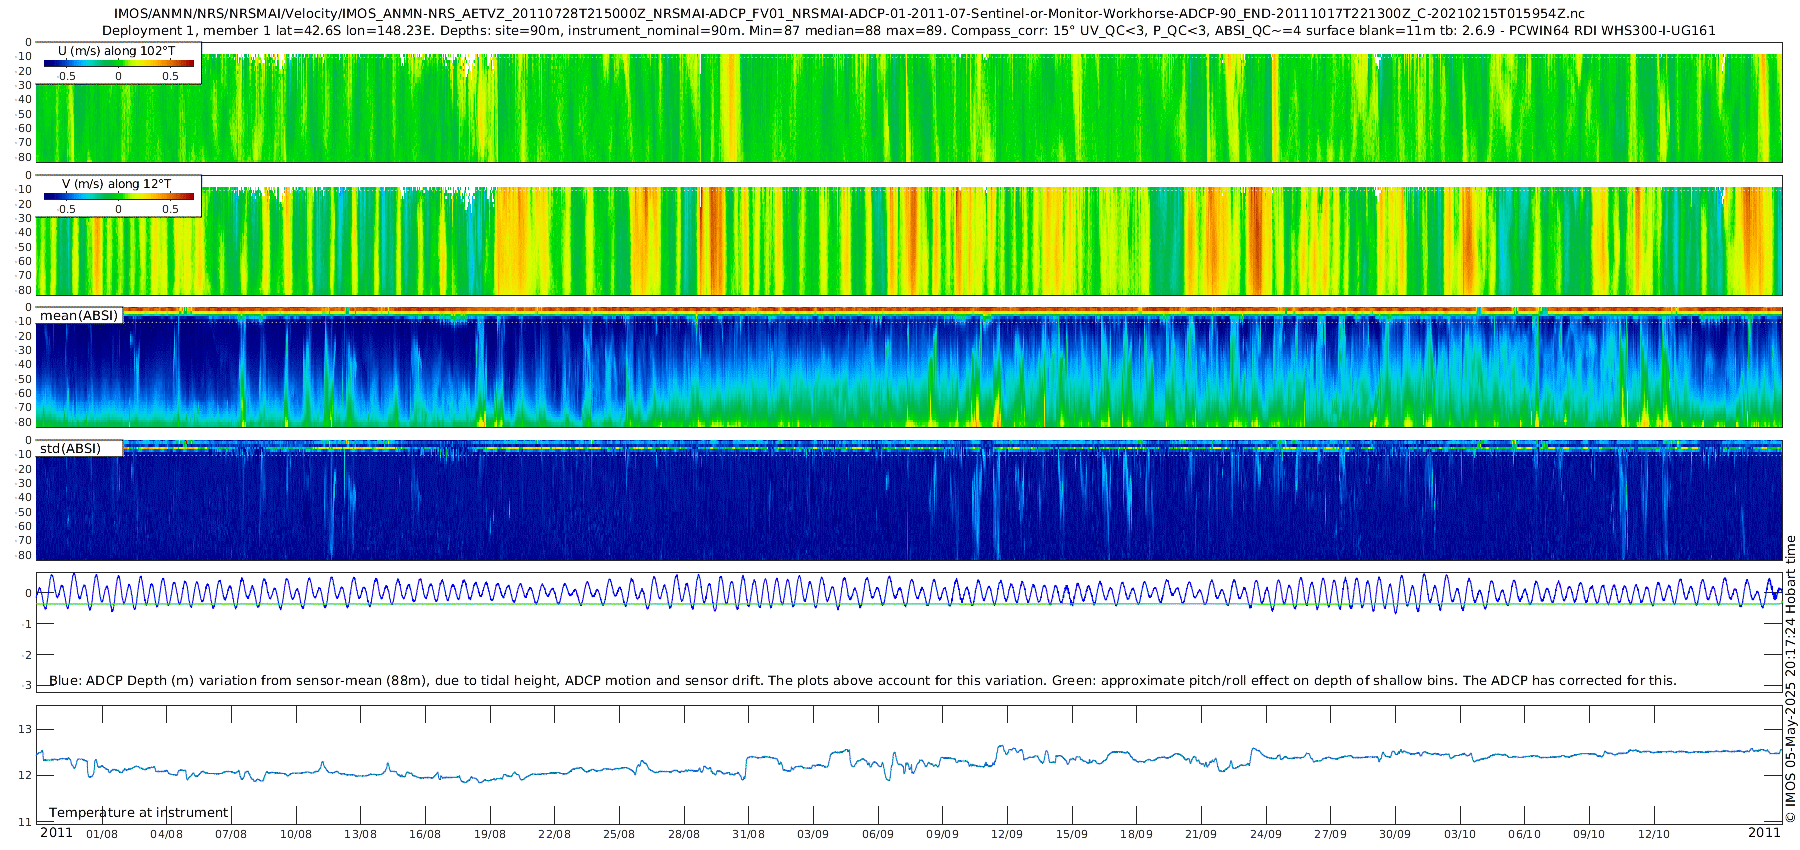Select the 12/10 date on time axis
Viewport: 1800px width, 850px height.
[1653, 834]
